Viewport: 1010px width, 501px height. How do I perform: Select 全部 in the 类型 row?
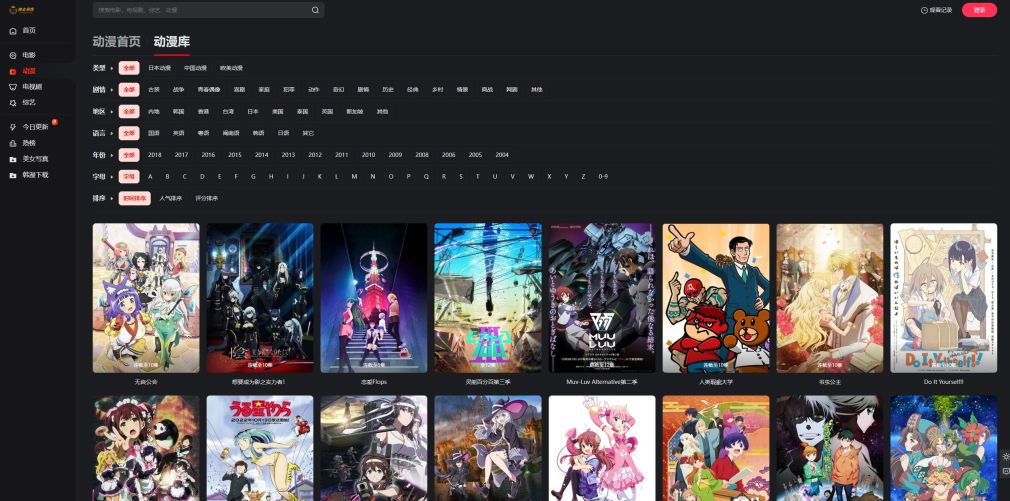[x=129, y=68]
